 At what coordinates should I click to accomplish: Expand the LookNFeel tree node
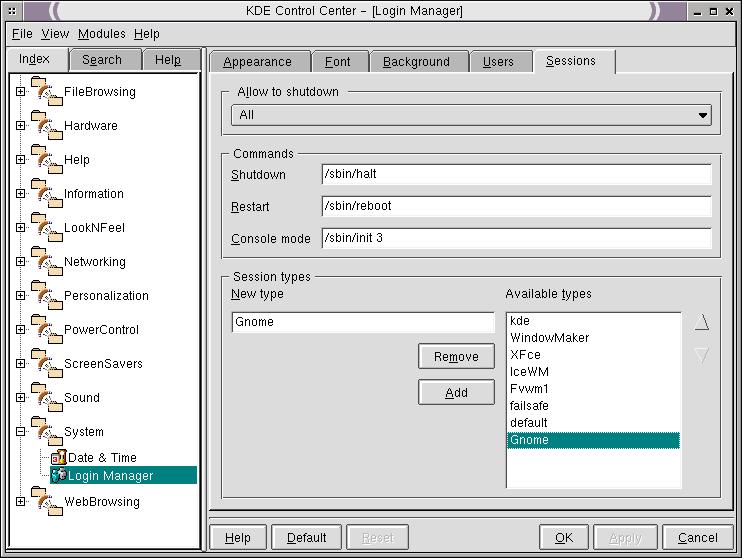(20, 227)
